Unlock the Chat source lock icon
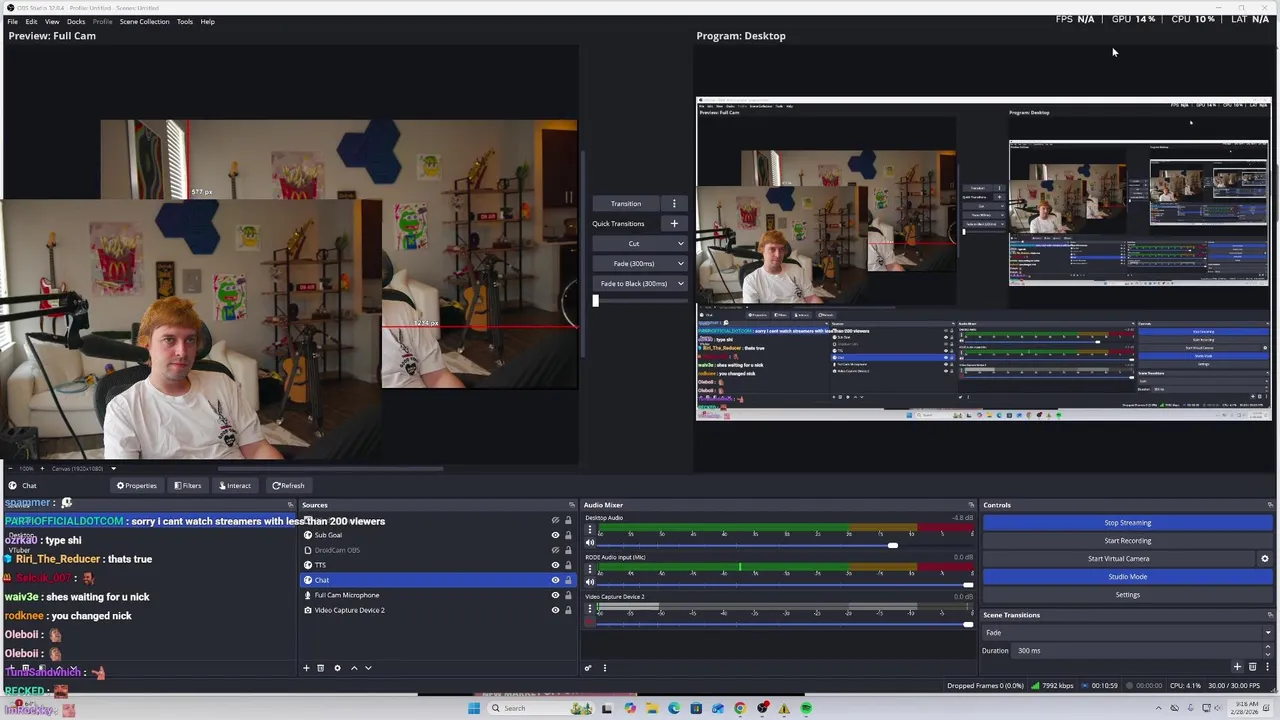The height and width of the screenshot is (720, 1280). tap(568, 580)
